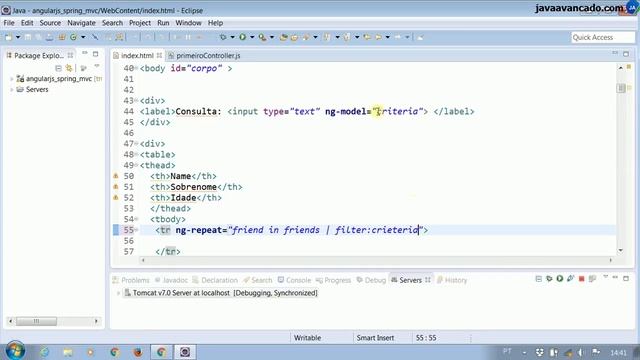Start the server in debug mode icon

(x=549, y=279)
